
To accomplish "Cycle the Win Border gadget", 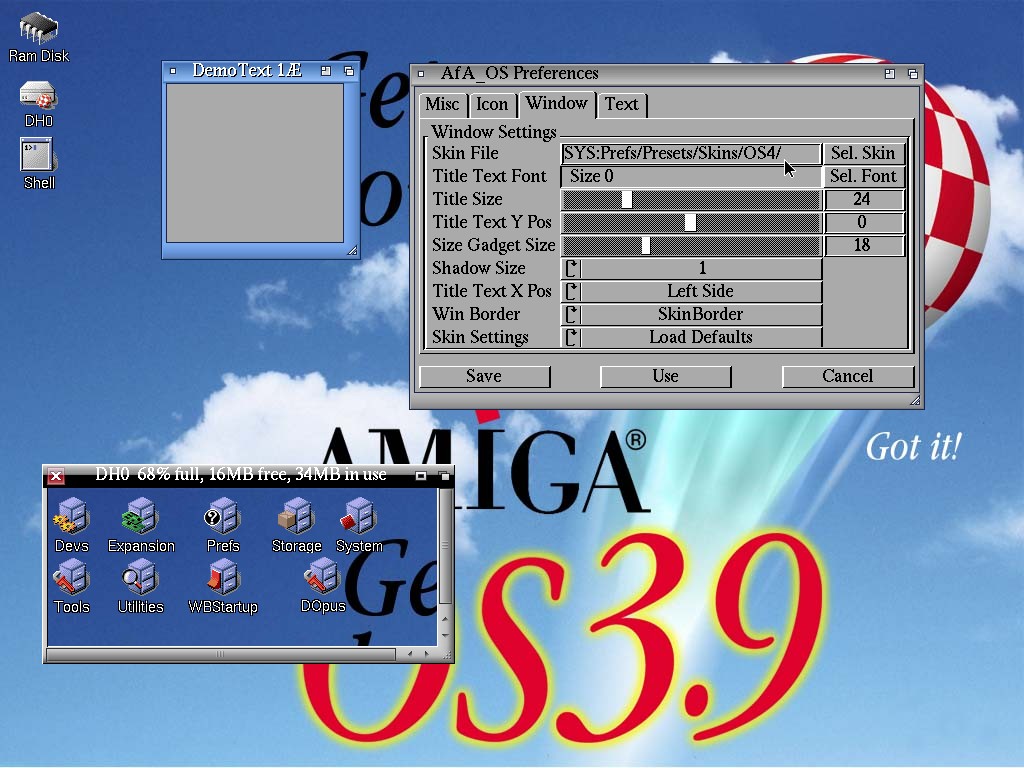I will click(x=571, y=314).
